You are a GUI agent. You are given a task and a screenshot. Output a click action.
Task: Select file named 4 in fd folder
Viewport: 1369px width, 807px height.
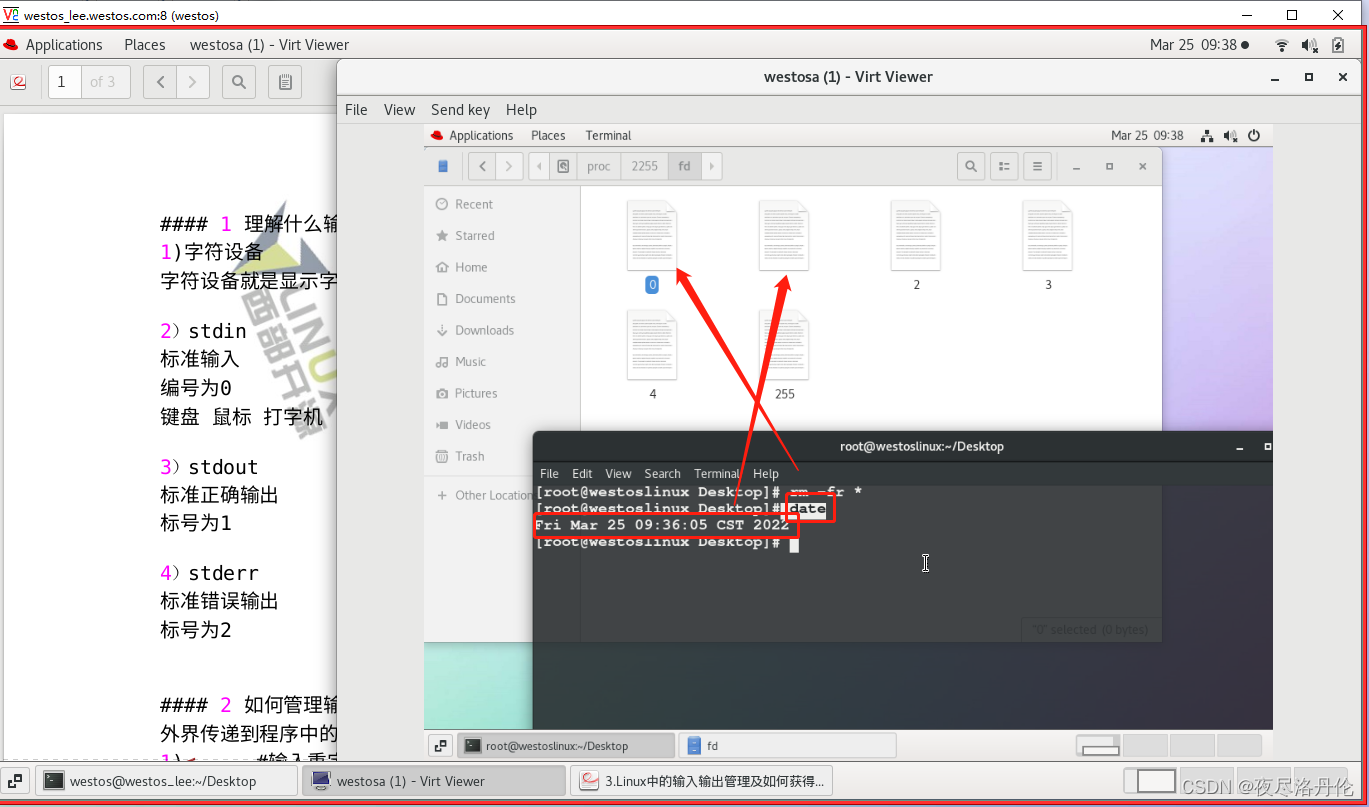tap(652, 355)
